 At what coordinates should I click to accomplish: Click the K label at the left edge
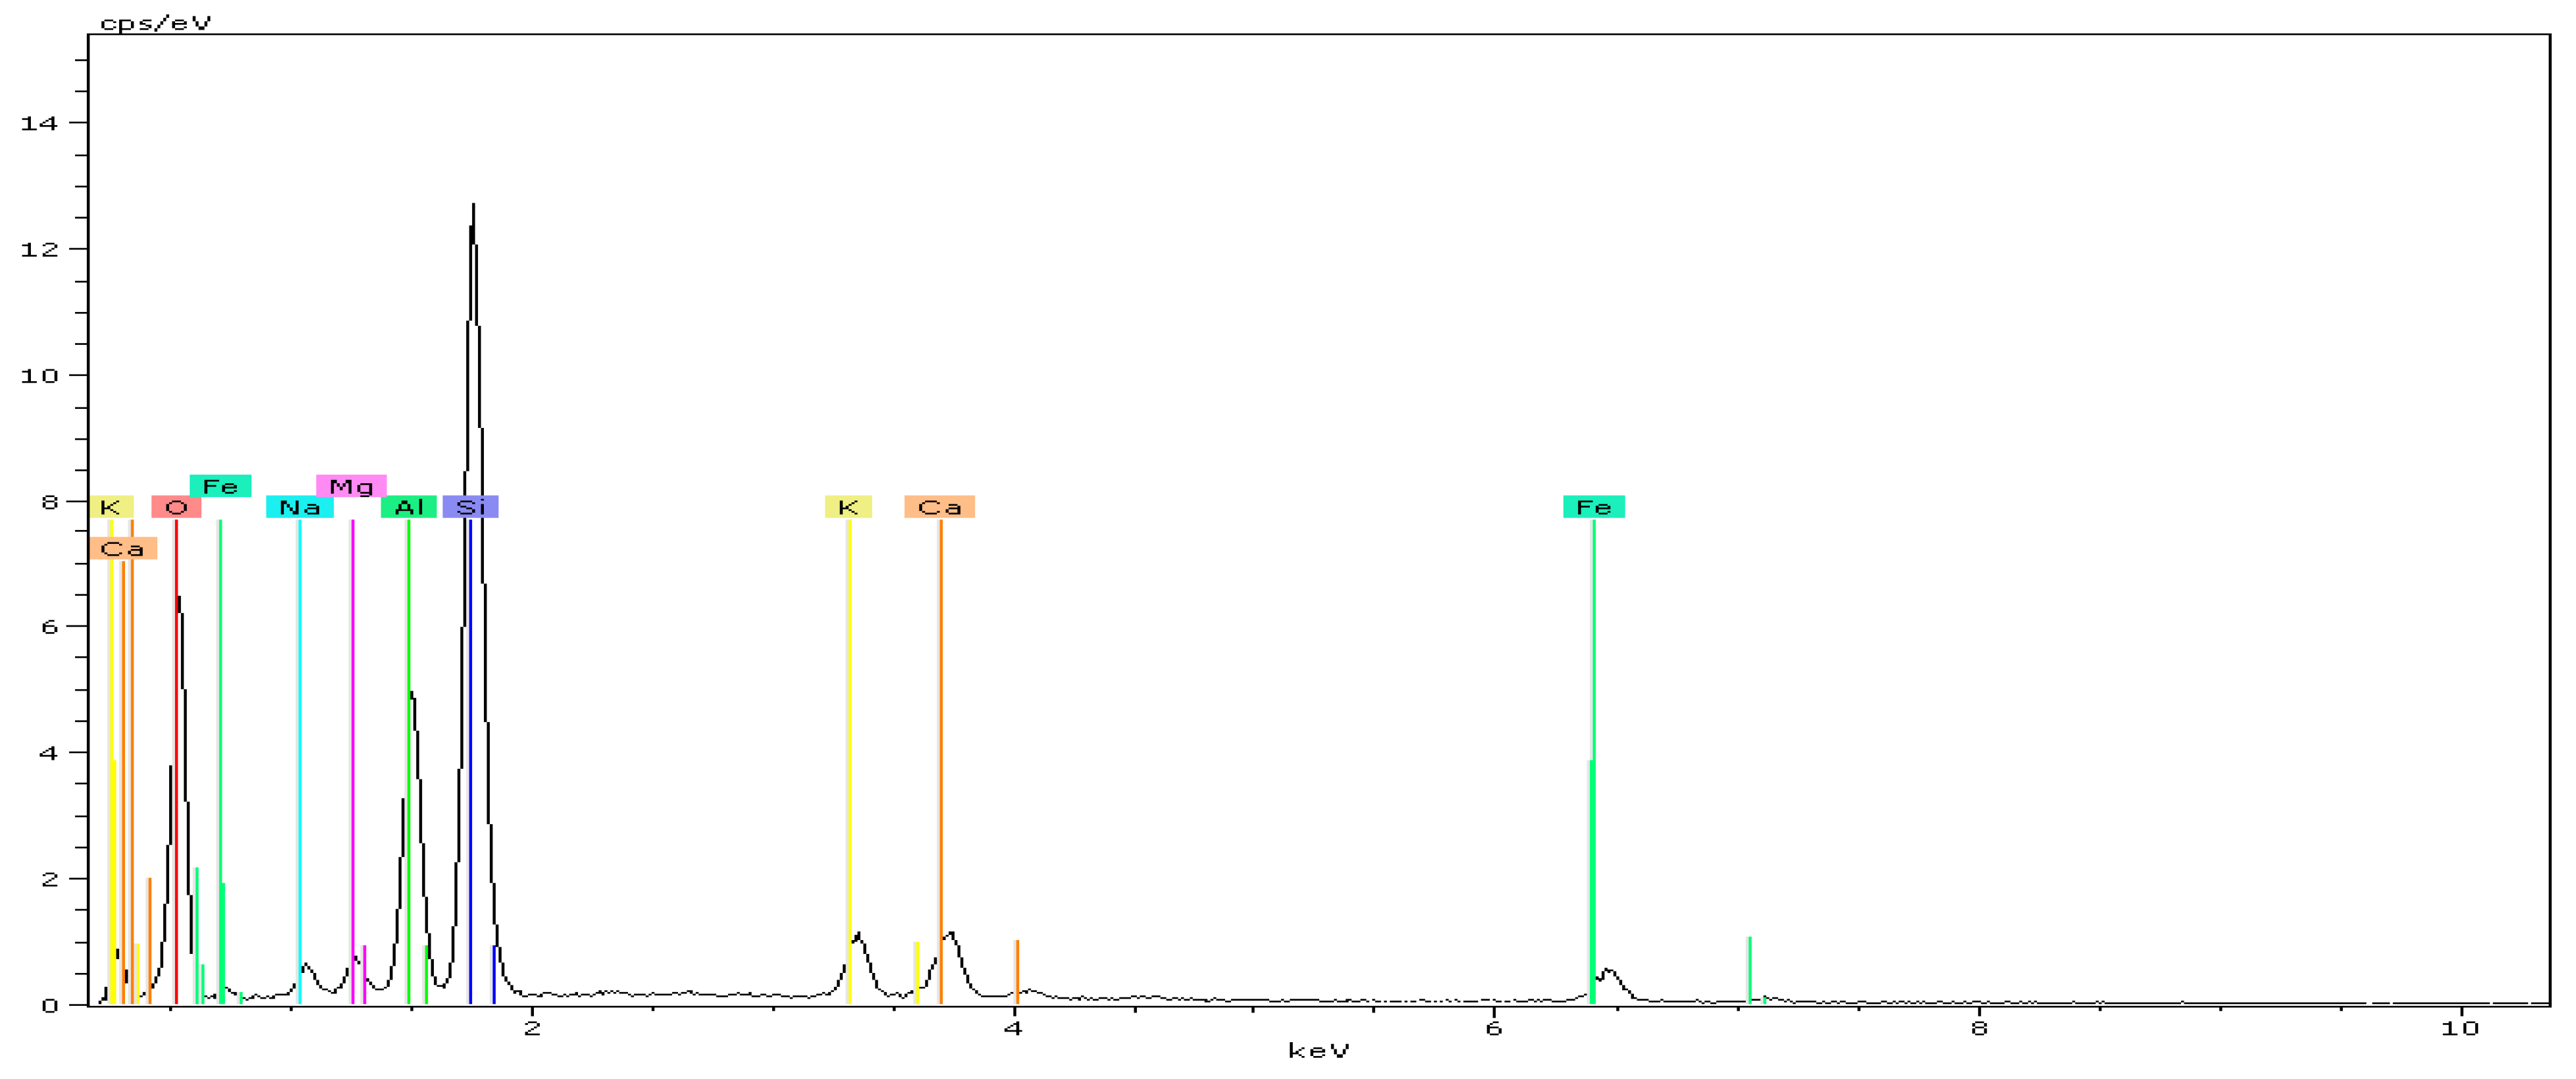tap(110, 507)
